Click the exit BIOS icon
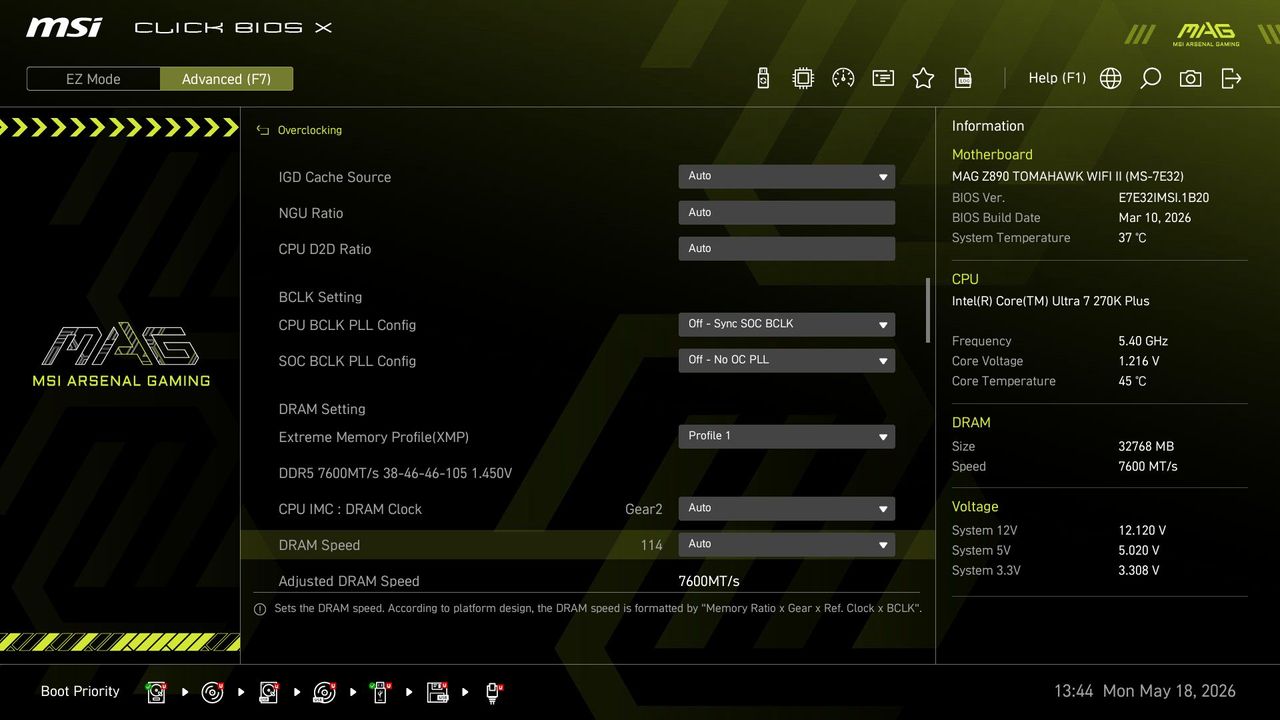The height and width of the screenshot is (720, 1280). (1231, 78)
